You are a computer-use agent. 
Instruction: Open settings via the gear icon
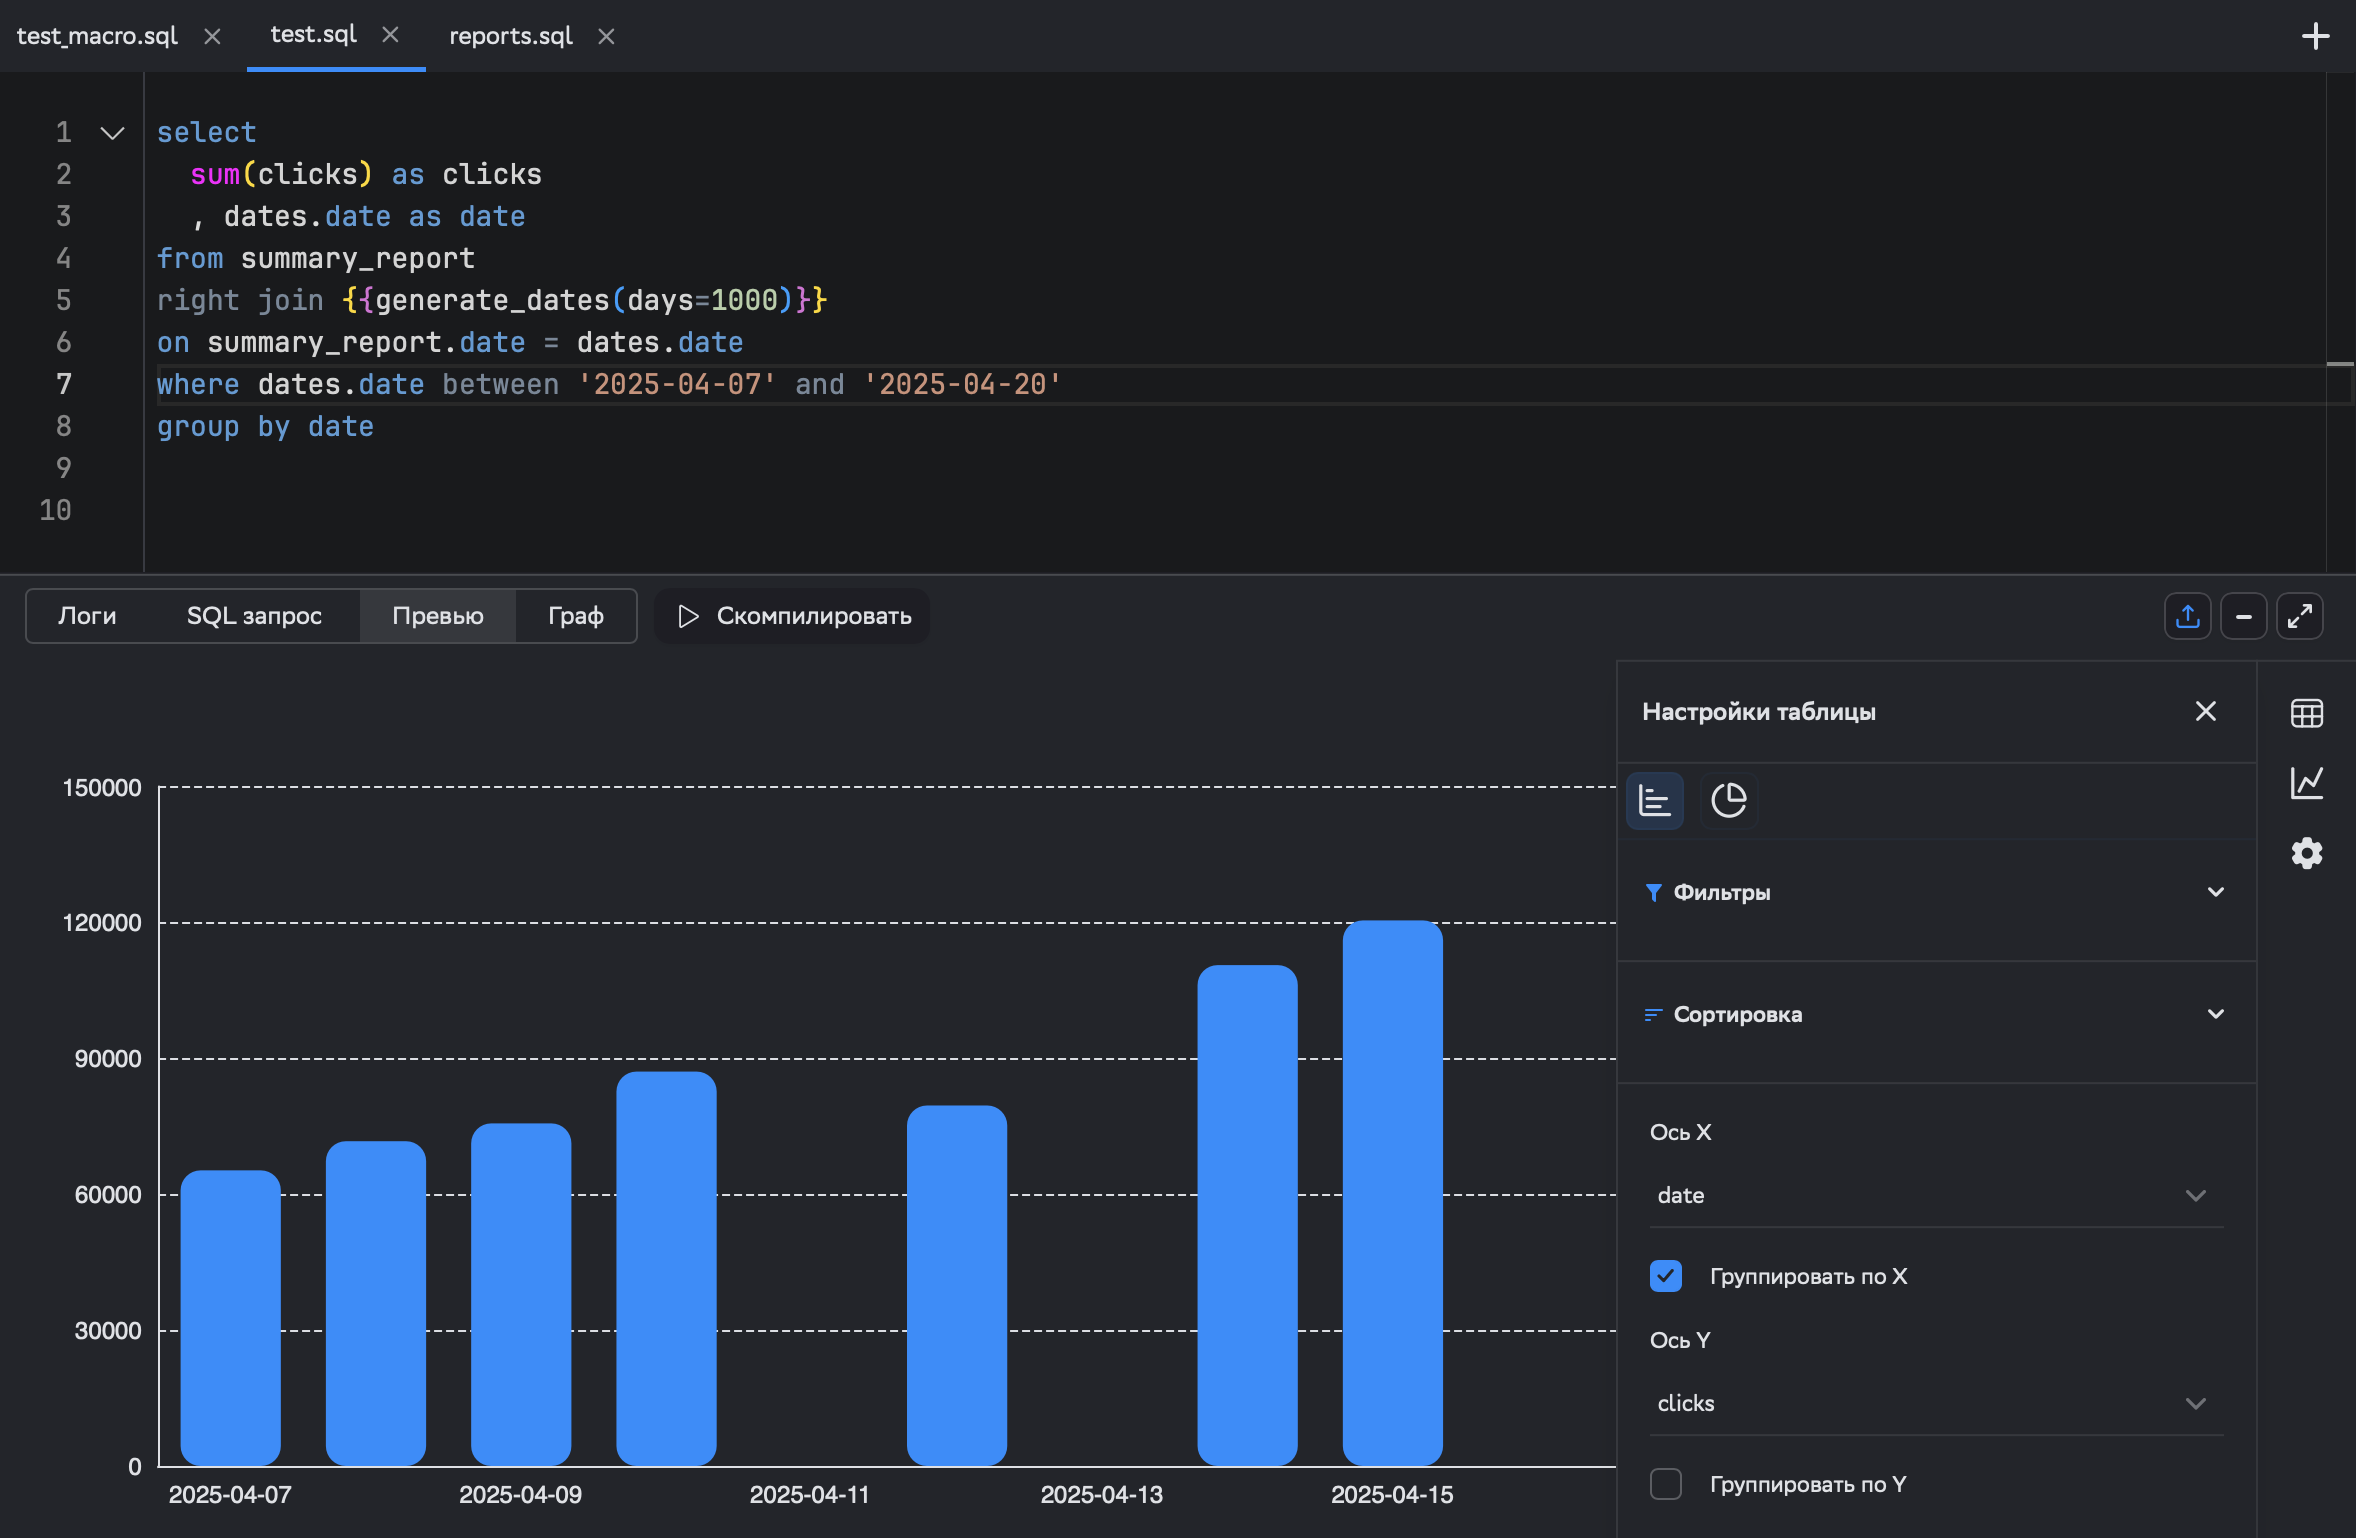click(2306, 853)
